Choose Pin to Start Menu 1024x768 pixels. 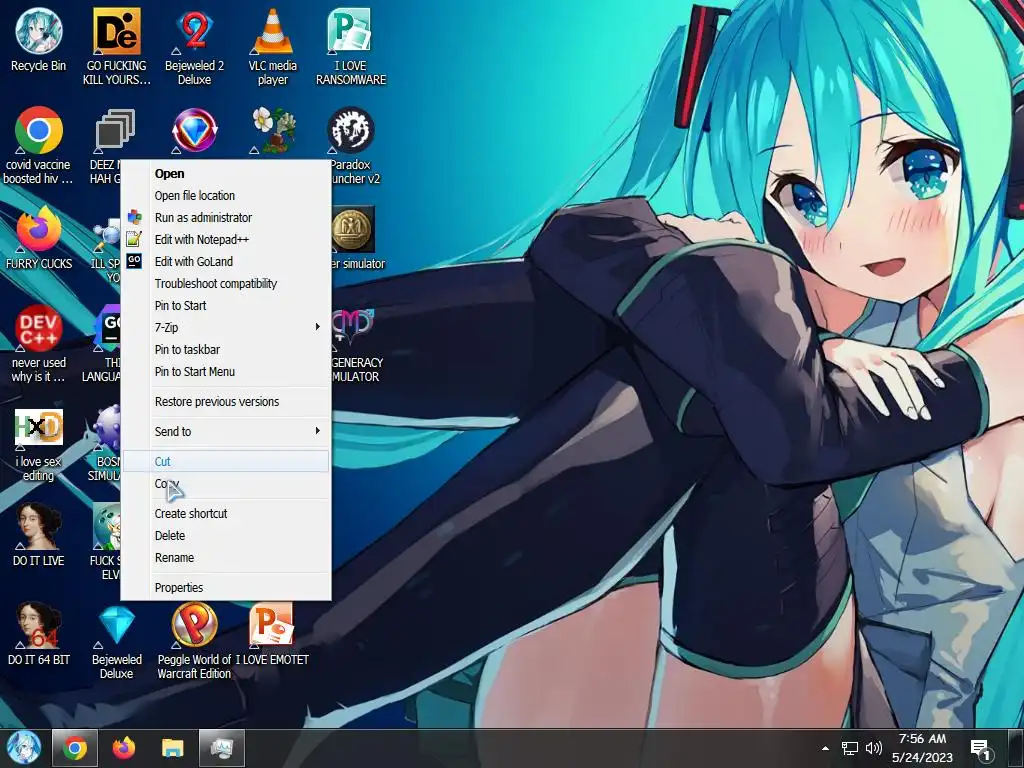(227, 372)
